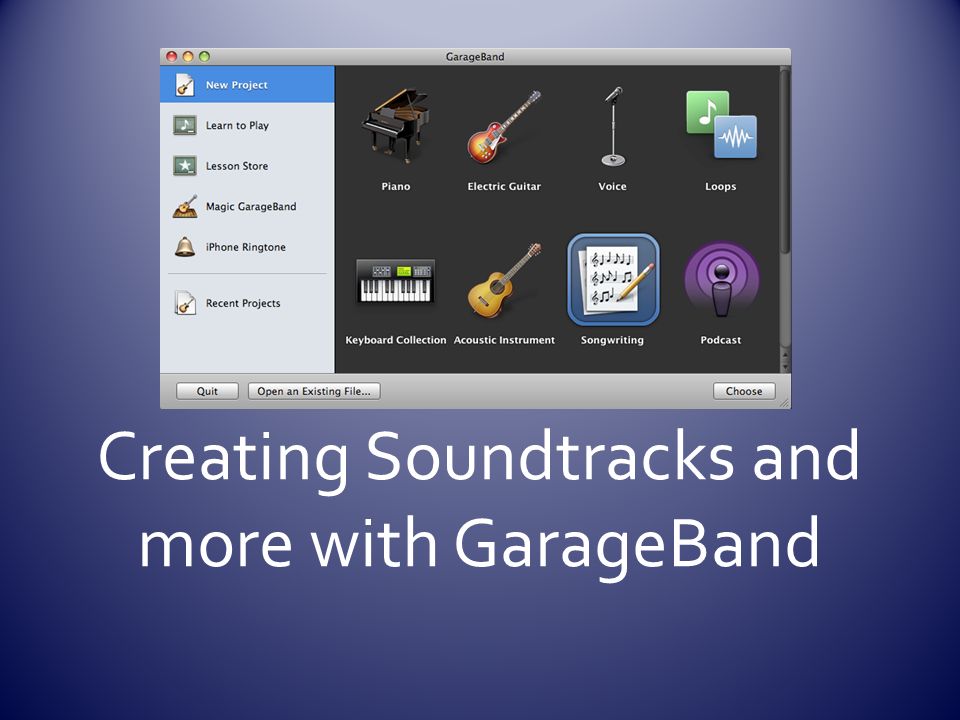
Task: Click the scrollbar down arrow
Action: [786, 367]
